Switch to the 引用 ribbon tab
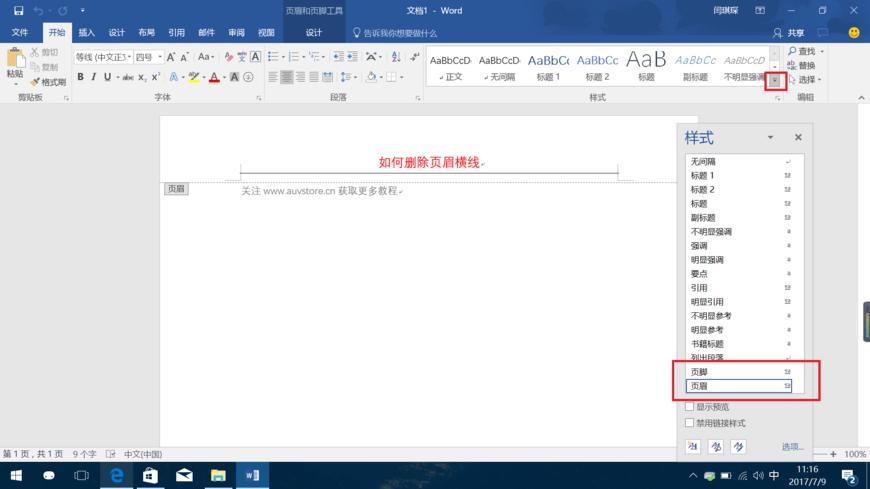 (176, 33)
